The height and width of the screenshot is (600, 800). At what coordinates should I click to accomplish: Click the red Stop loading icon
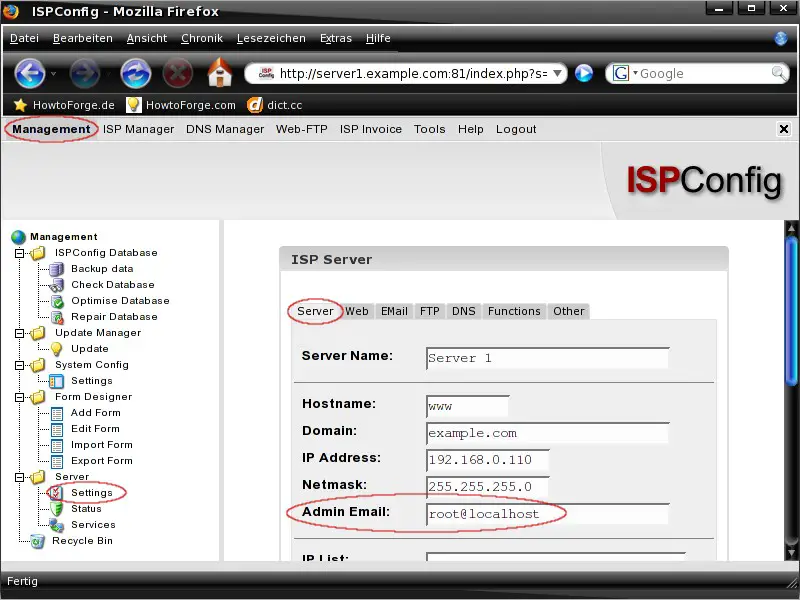tap(178, 73)
